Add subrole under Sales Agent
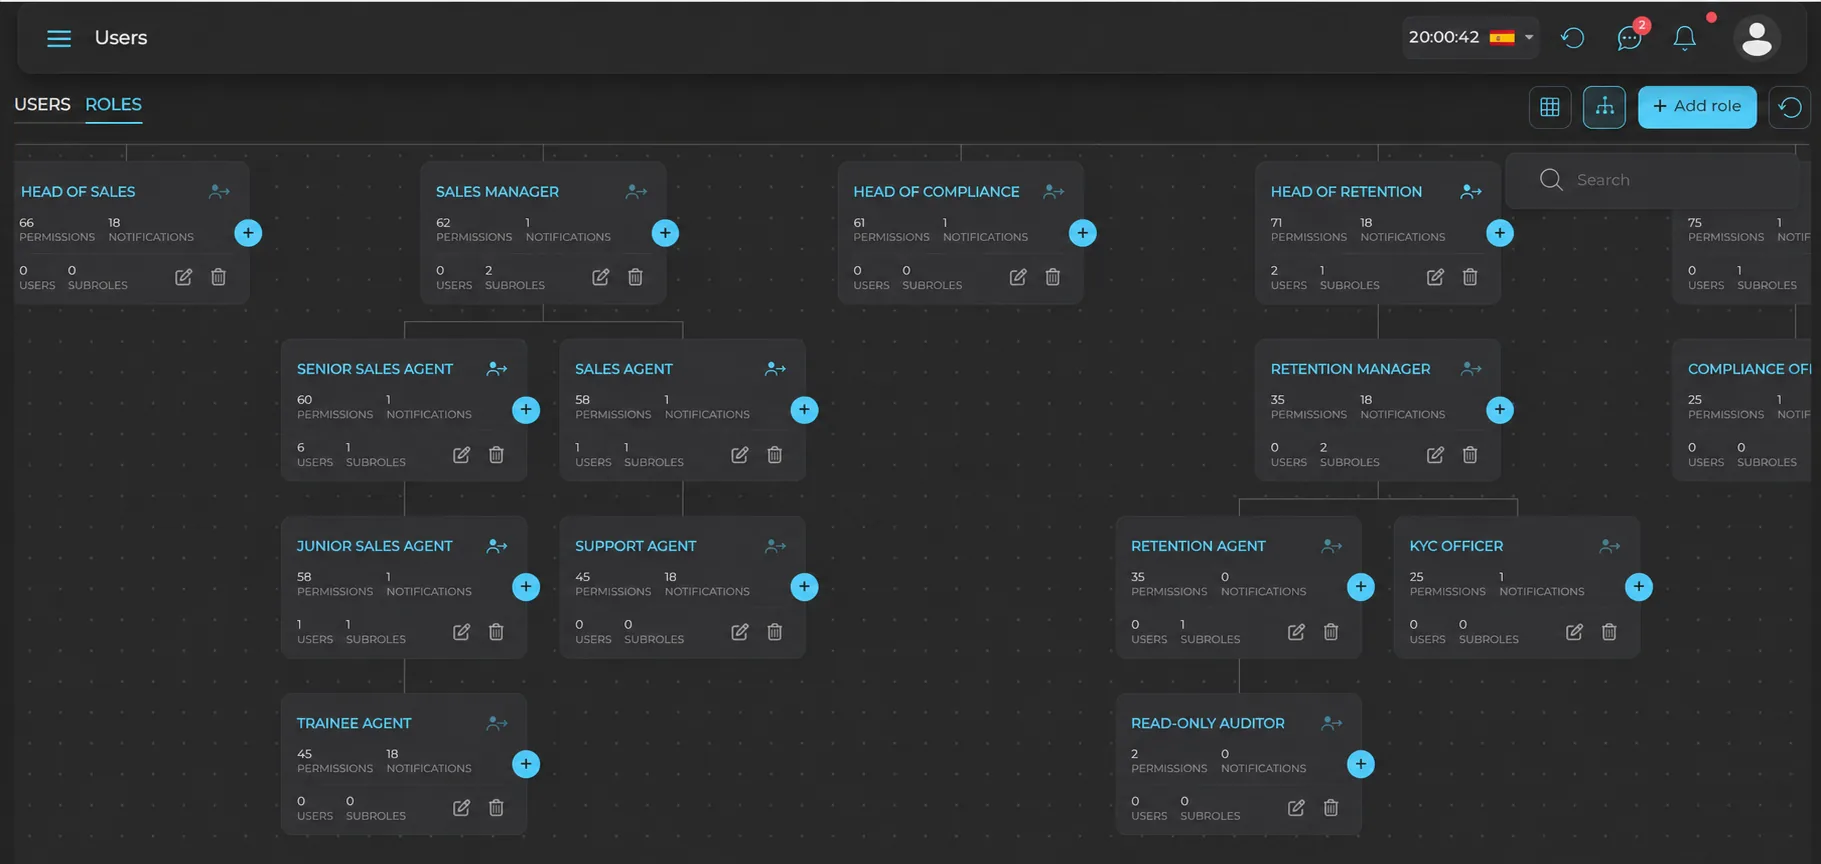This screenshot has width=1821, height=864. click(x=804, y=410)
